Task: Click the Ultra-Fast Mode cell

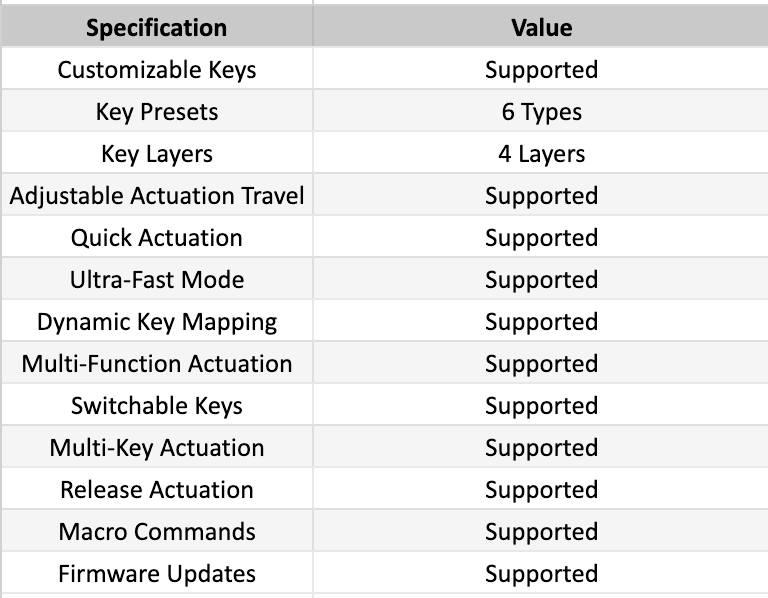Action: pos(156,280)
